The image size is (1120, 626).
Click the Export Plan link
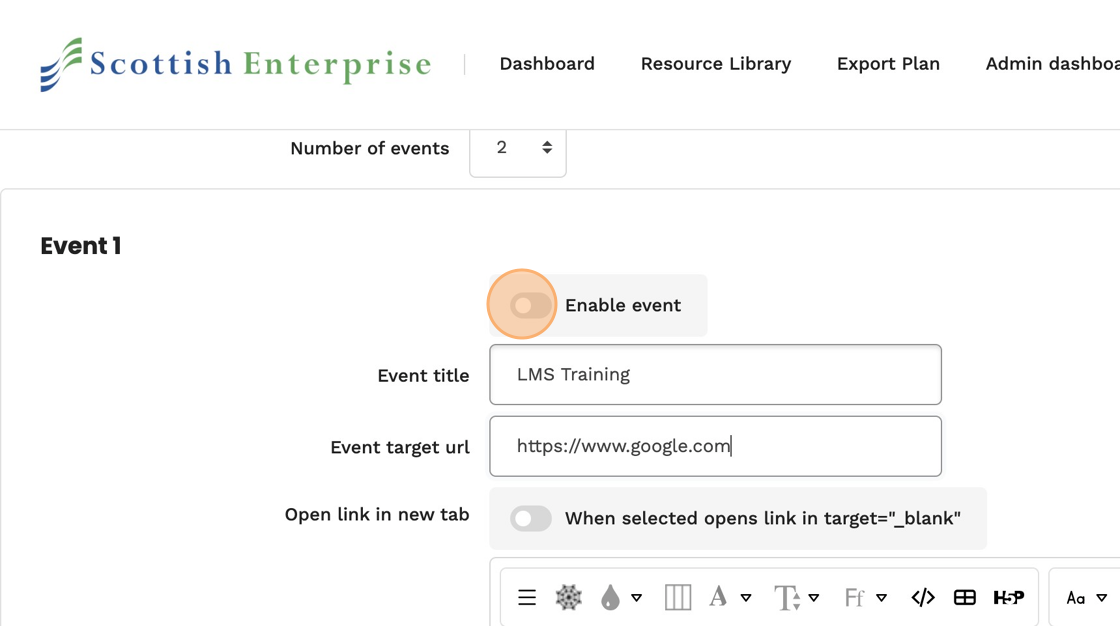coord(888,64)
